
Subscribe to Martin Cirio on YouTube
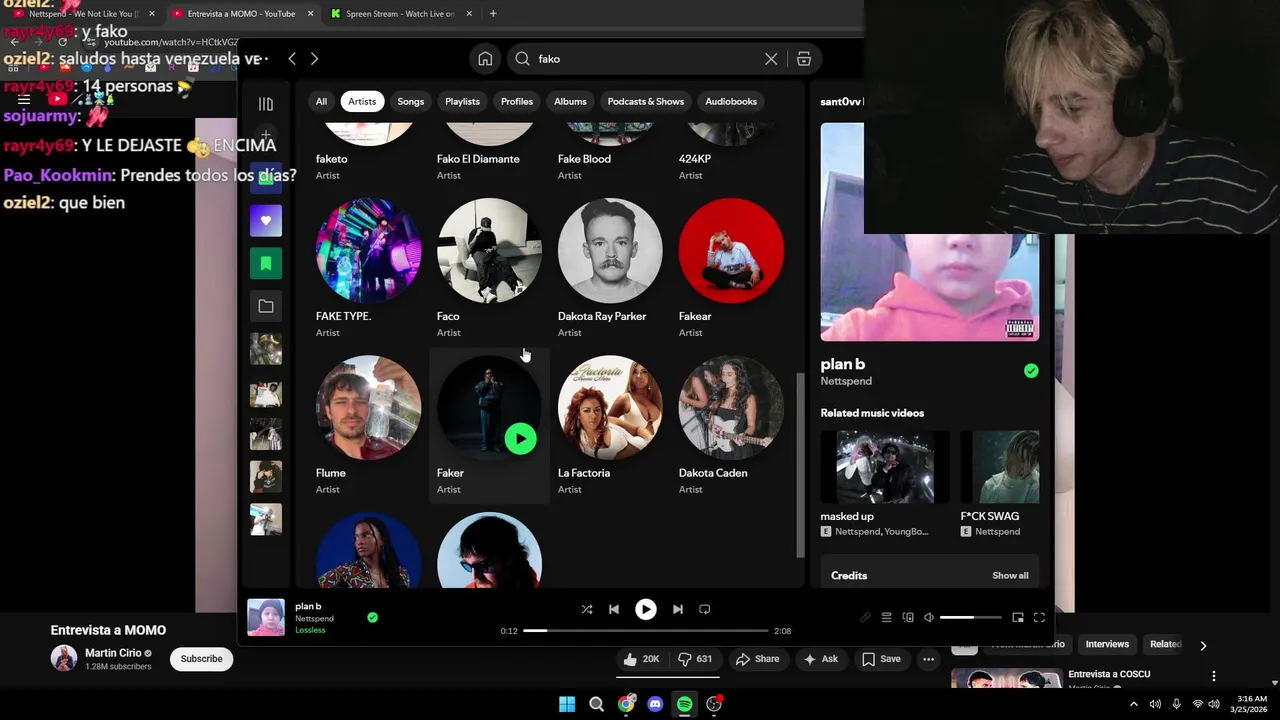tap(201, 659)
